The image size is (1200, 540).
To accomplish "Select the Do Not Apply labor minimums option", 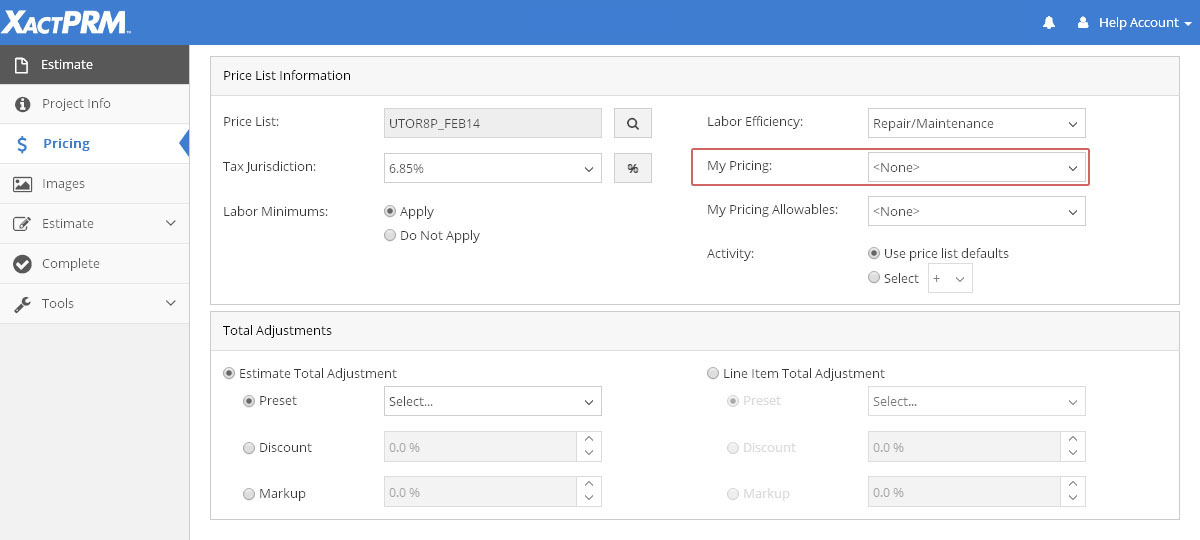I will tap(391, 236).
